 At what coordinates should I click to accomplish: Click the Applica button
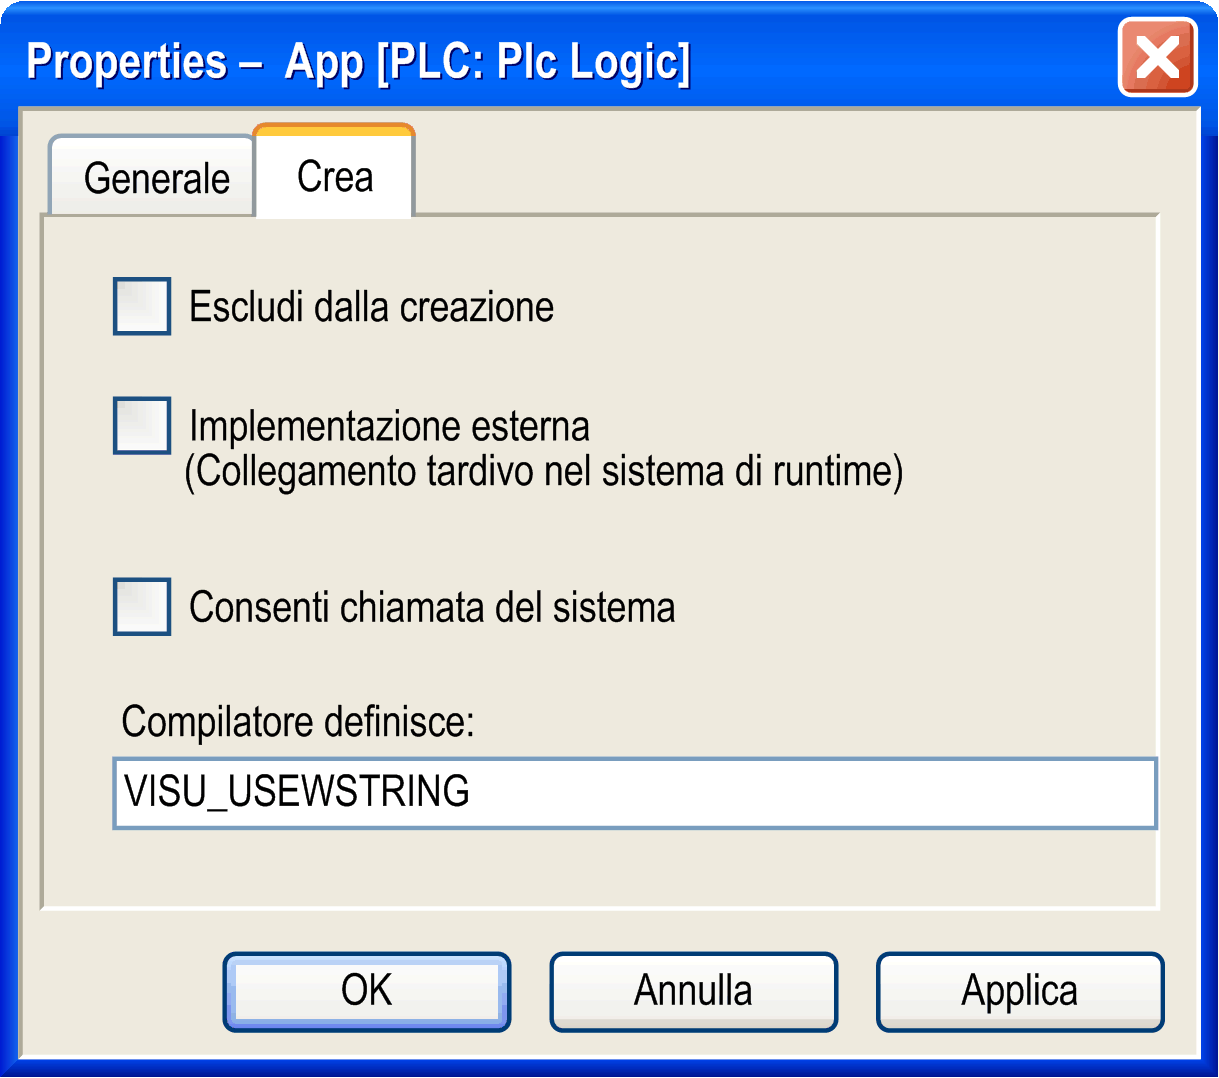[1020, 991]
